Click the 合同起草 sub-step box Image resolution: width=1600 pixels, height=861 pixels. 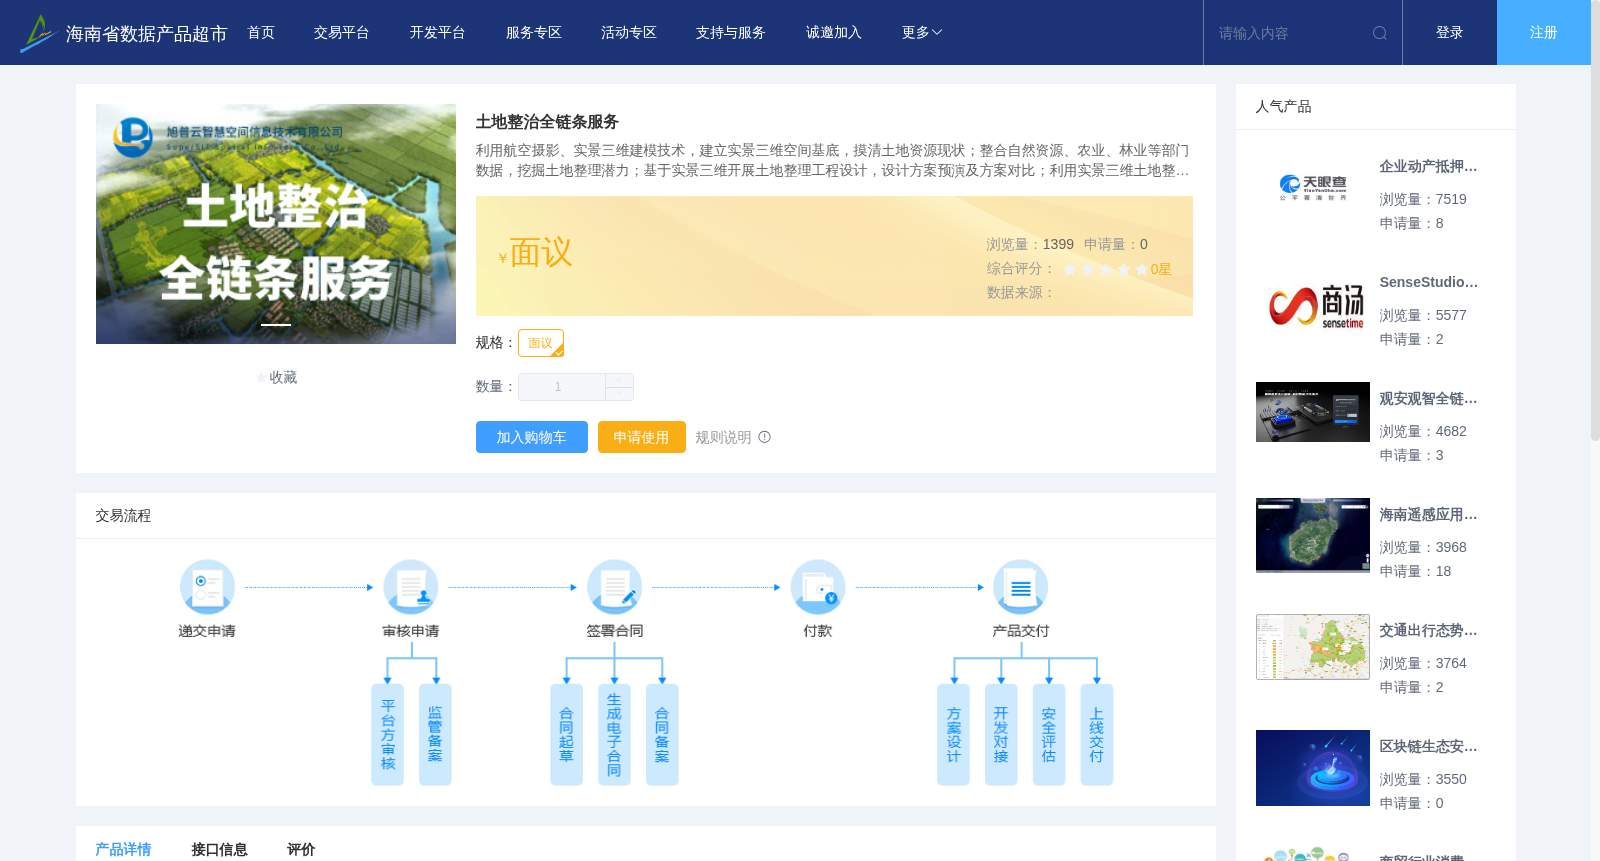coord(566,735)
